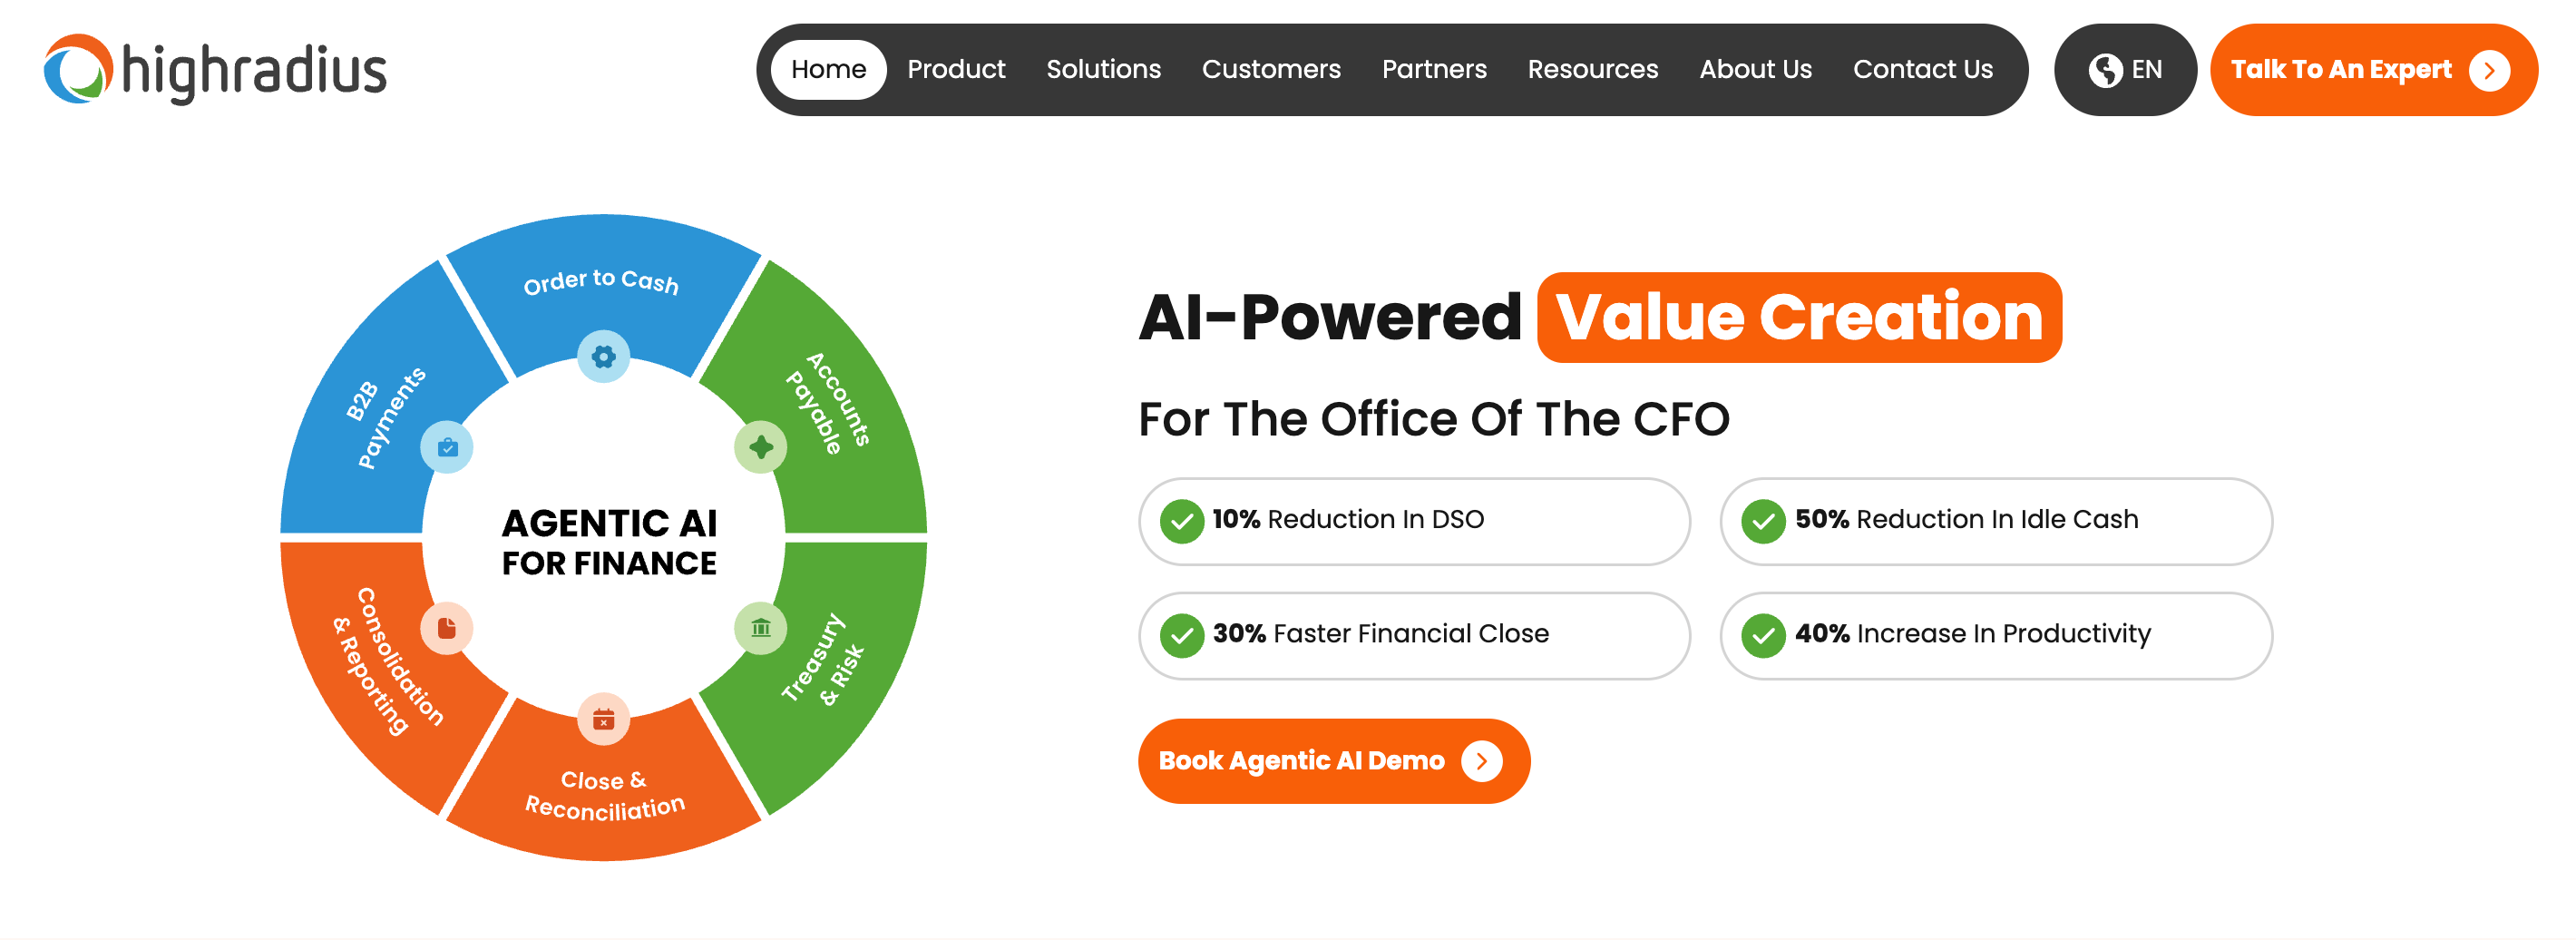
Task: Click the 10% Reduction In DSO checkmark
Action: tap(1182, 521)
